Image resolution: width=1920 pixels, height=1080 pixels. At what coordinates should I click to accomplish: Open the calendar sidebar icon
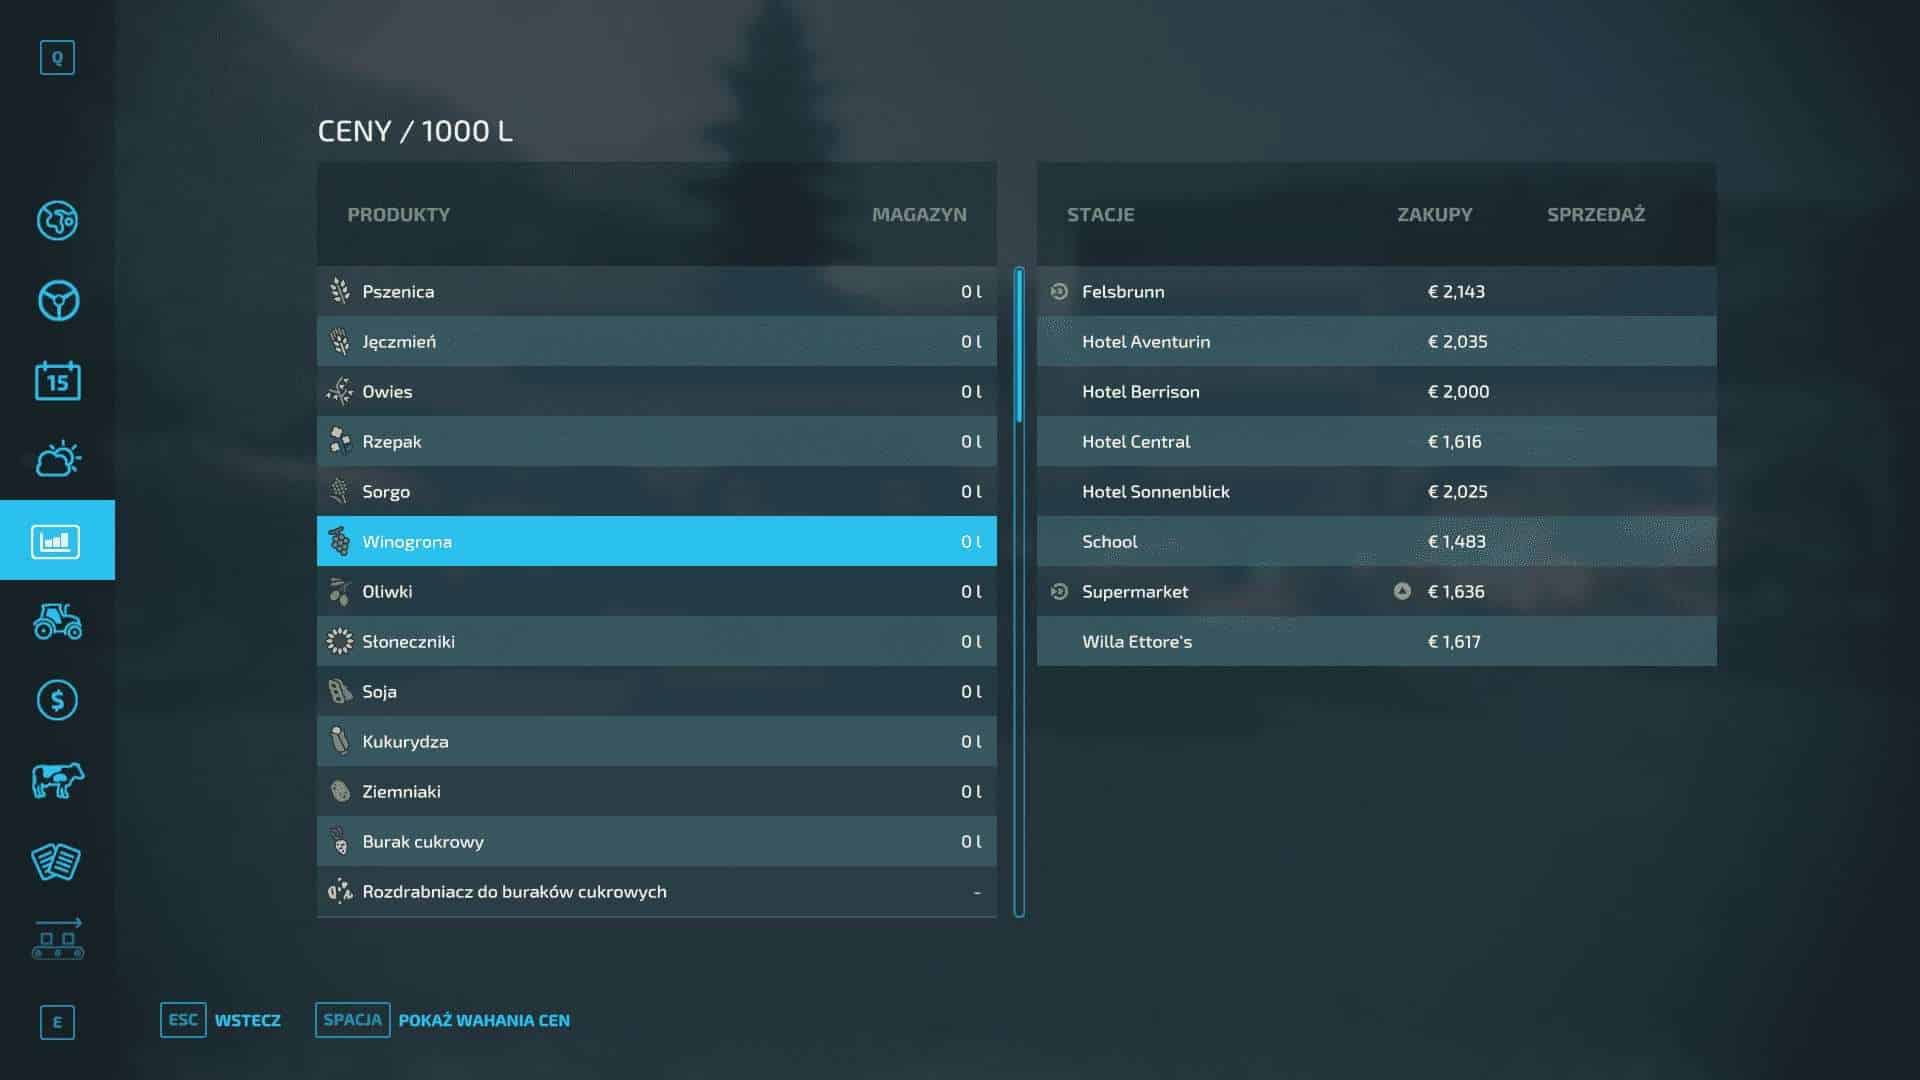point(57,381)
